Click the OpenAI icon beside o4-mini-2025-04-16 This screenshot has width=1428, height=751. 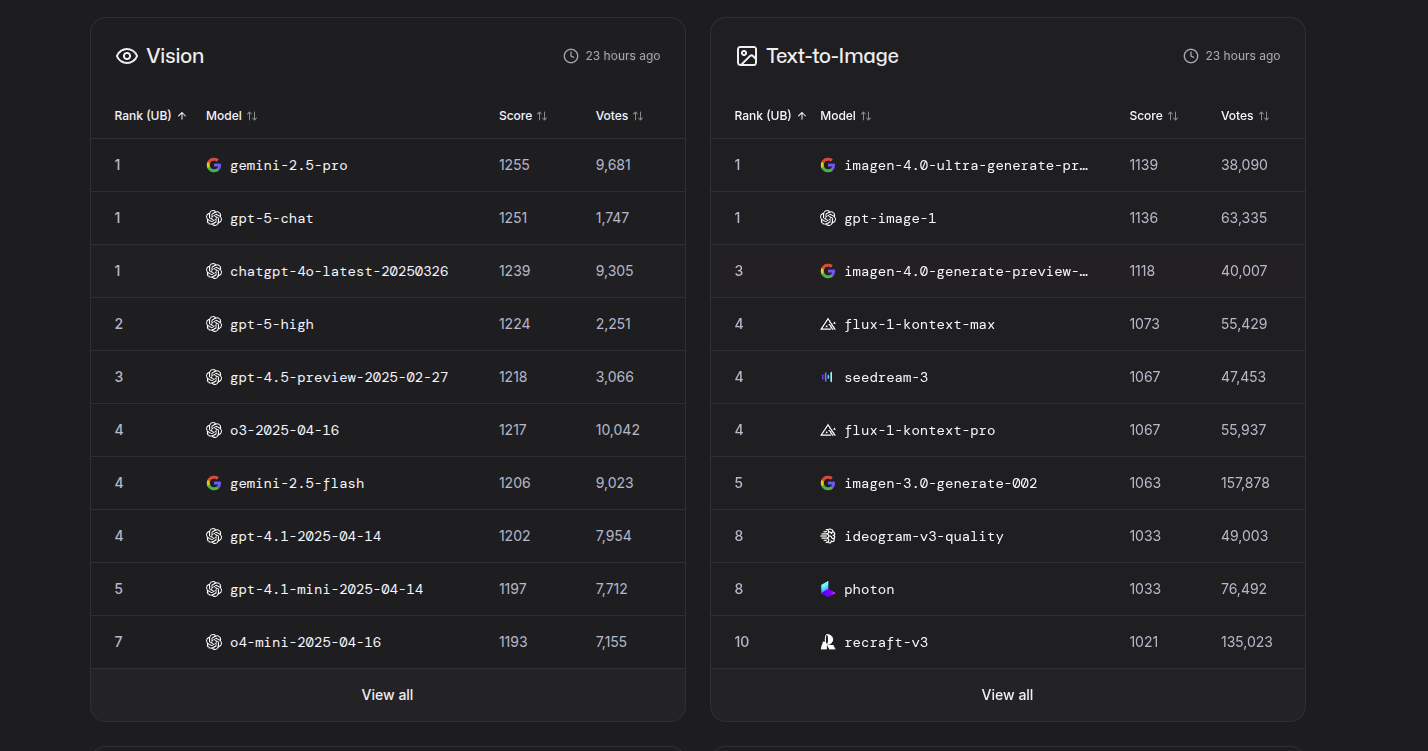pyautogui.click(x=214, y=642)
